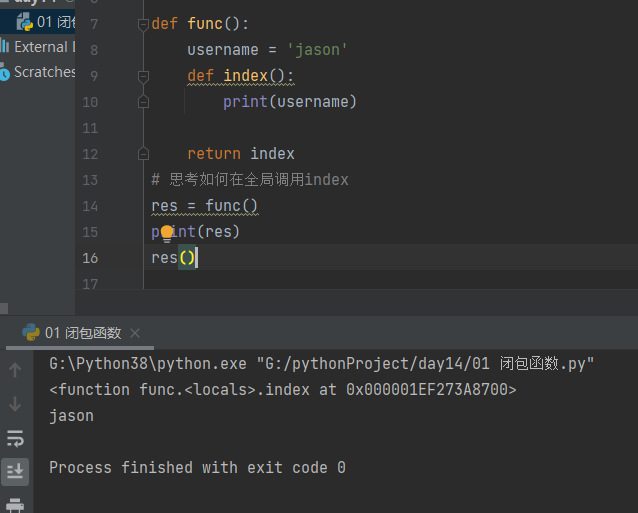
Task: Toggle scroll to end in Run console
Action: (15, 471)
